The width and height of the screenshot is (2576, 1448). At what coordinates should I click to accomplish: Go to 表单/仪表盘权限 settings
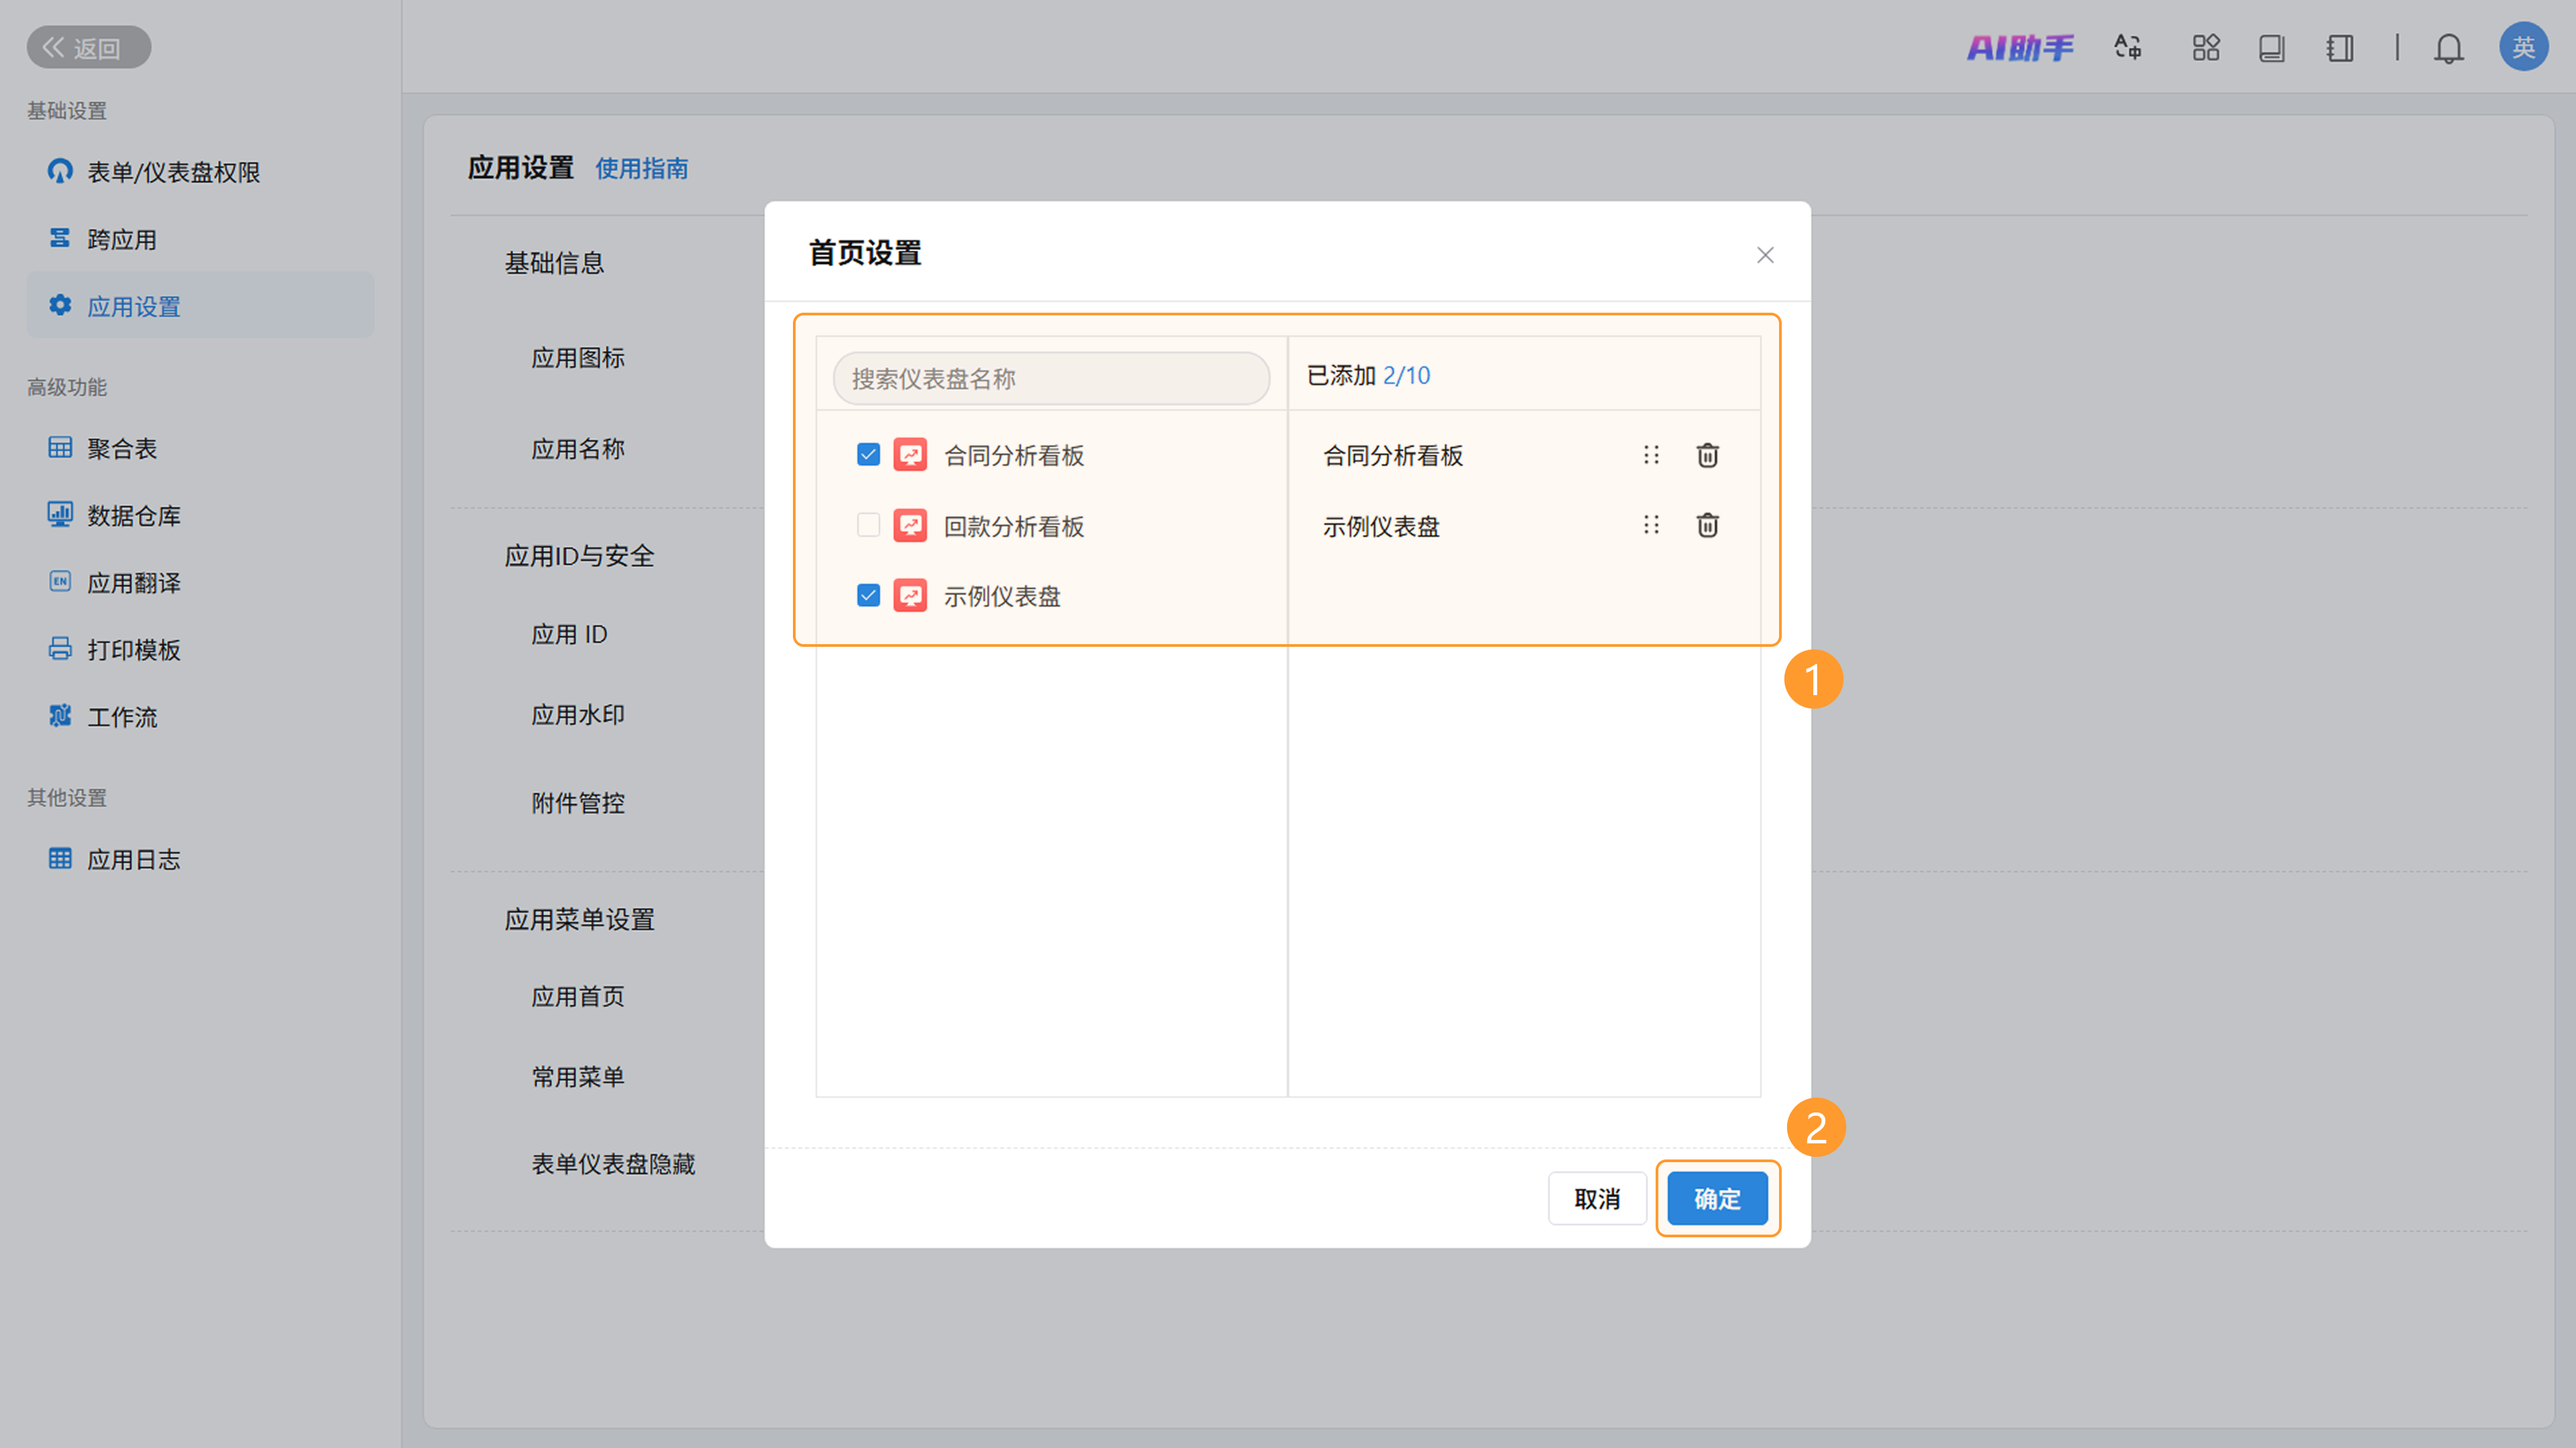coord(172,172)
